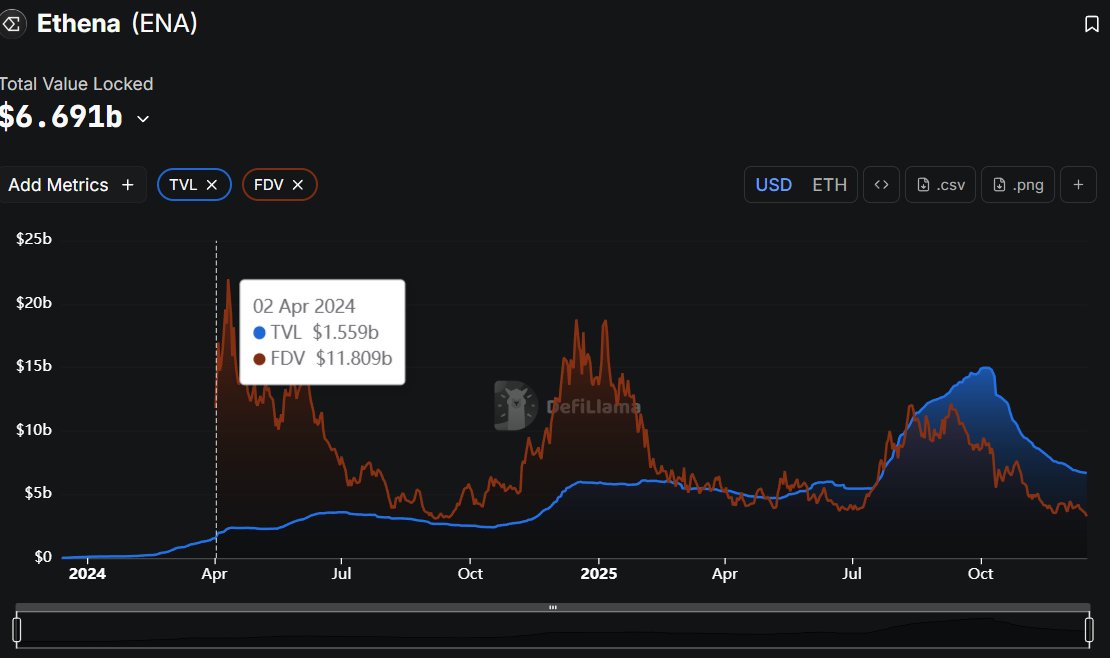
Task: Open extra options with the rightmost plus button
Action: click(1078, 184)
